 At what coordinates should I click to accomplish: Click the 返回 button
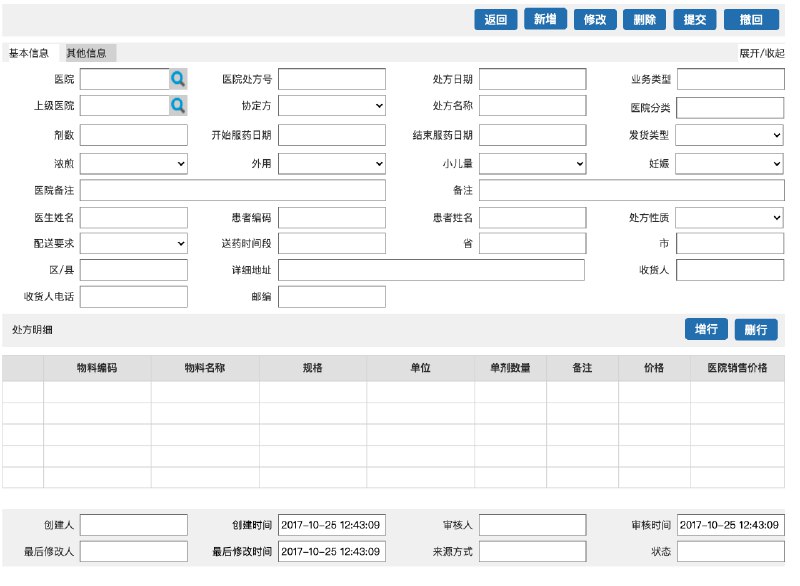495,20
